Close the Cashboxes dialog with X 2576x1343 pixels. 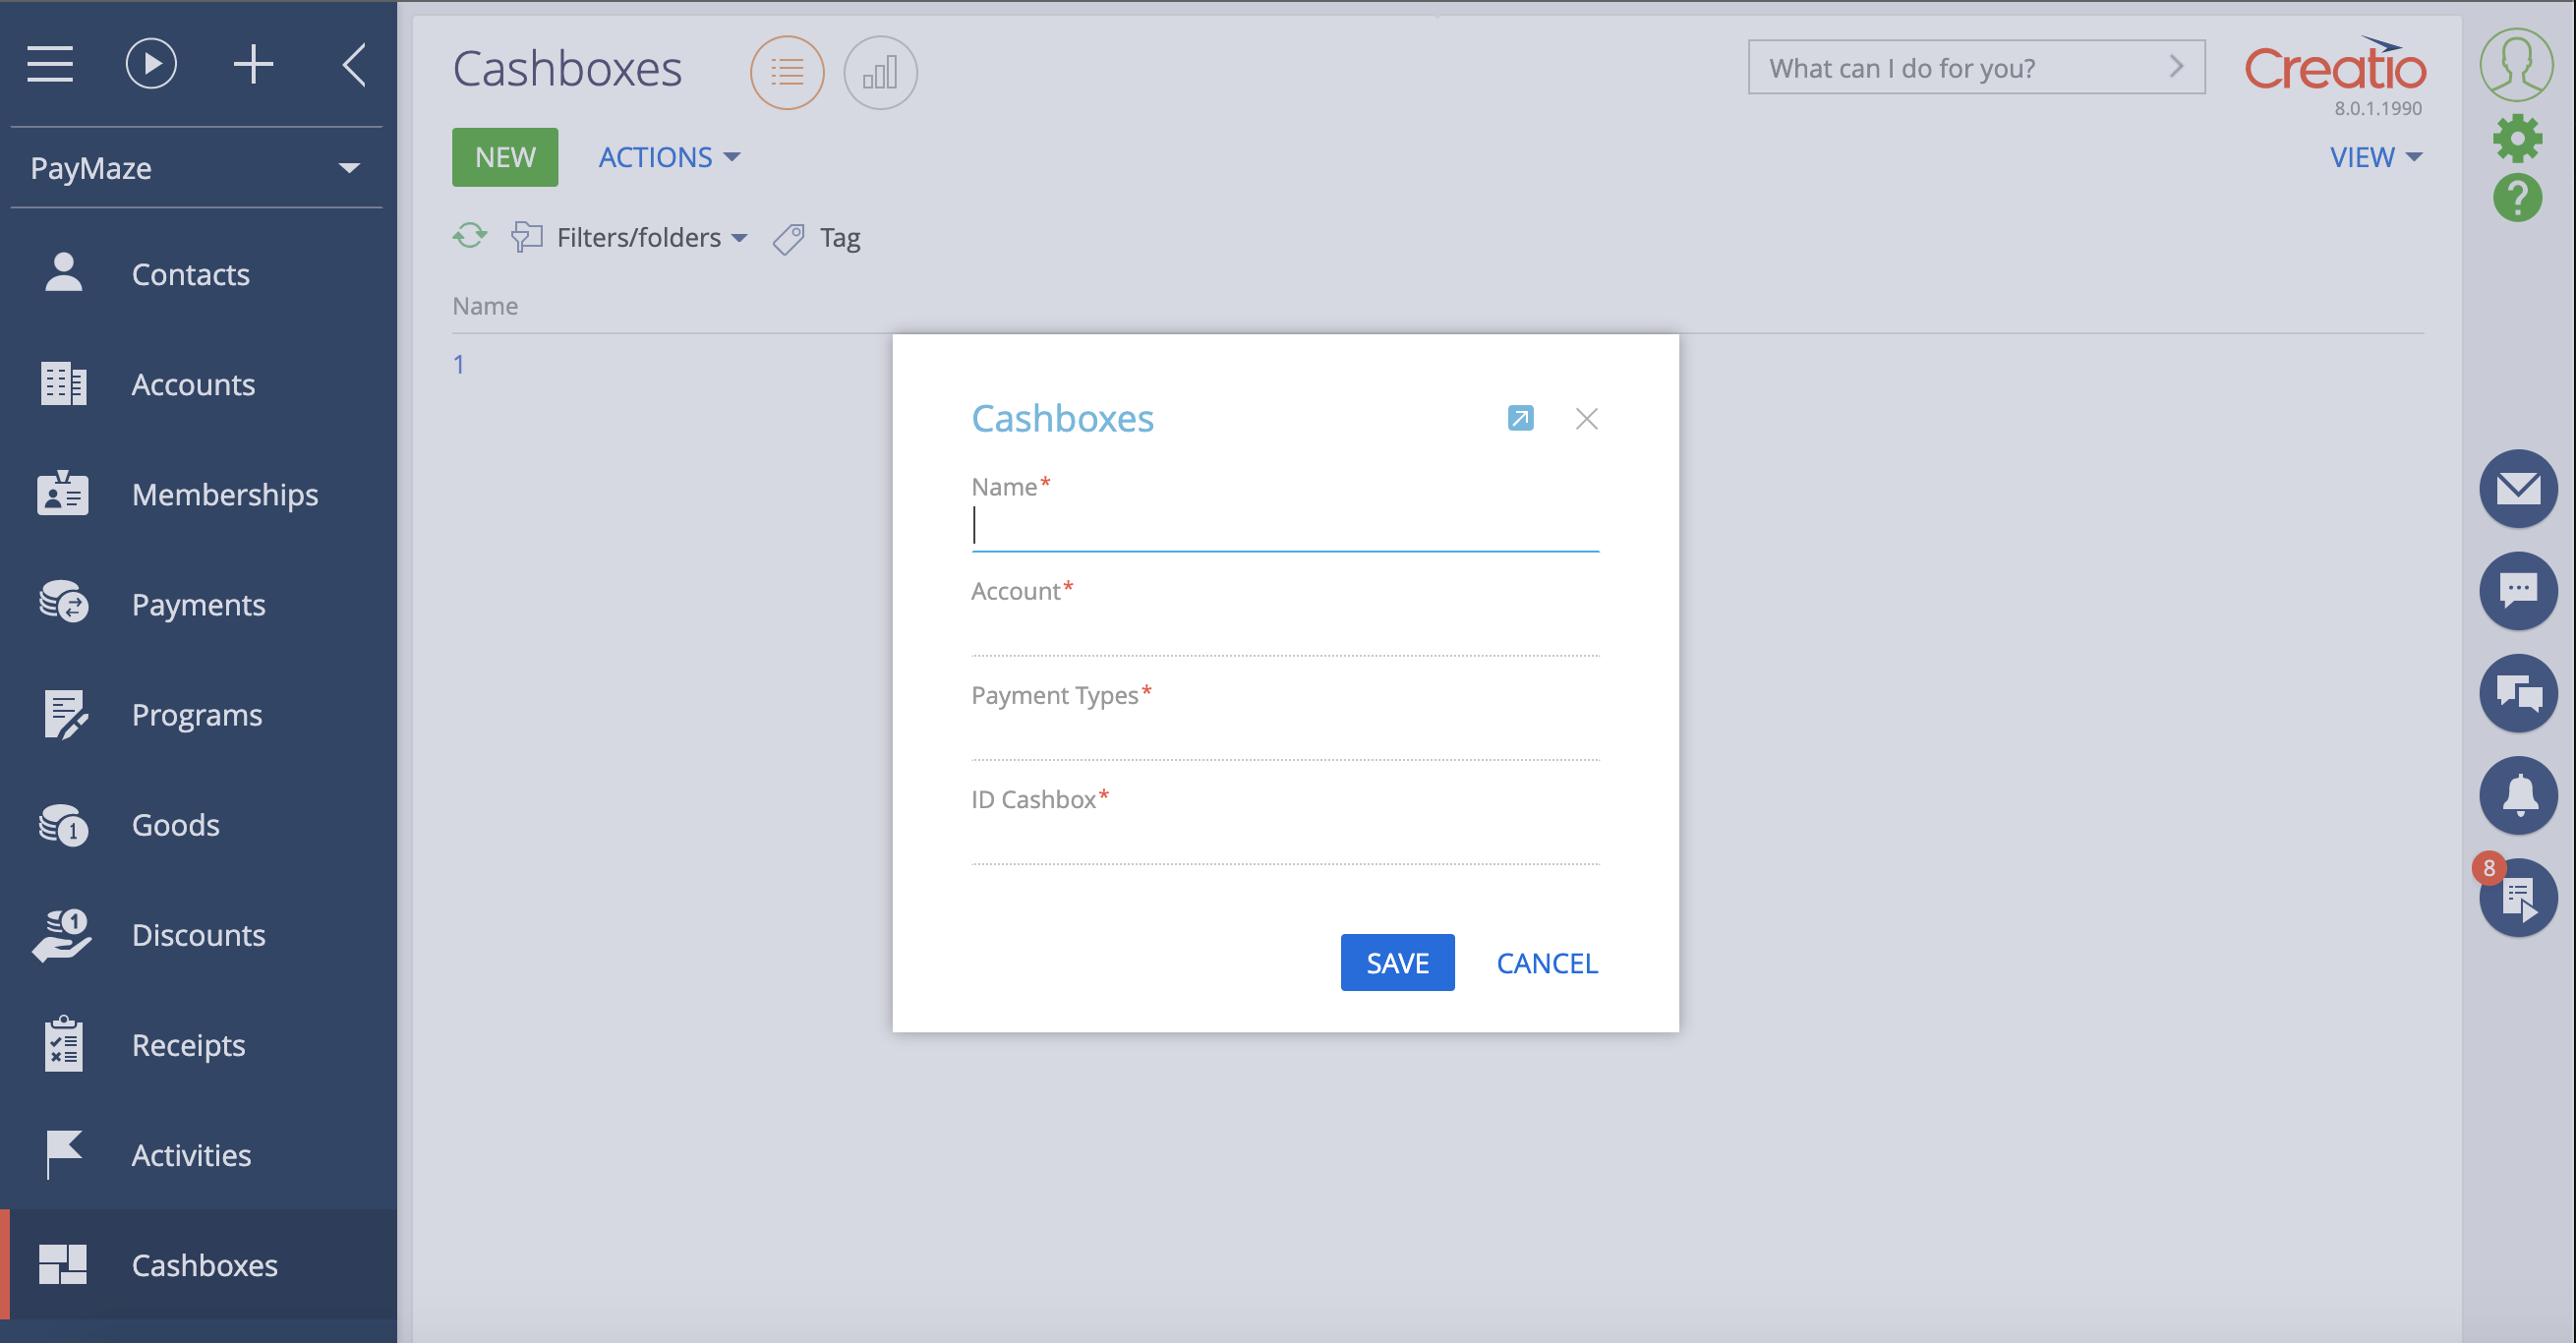[1586, 418]
